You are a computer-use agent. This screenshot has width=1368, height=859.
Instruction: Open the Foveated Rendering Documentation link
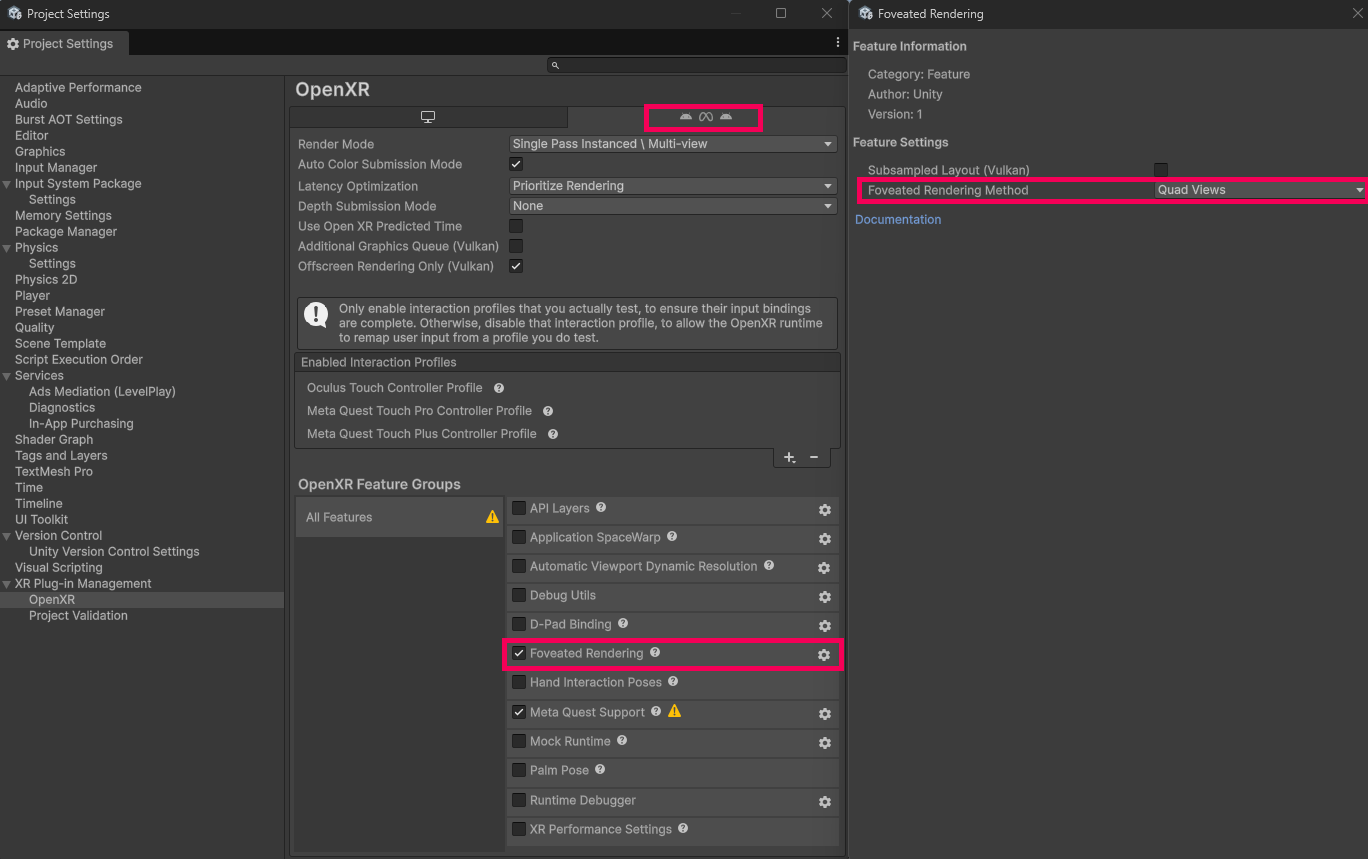click(897, 219)
